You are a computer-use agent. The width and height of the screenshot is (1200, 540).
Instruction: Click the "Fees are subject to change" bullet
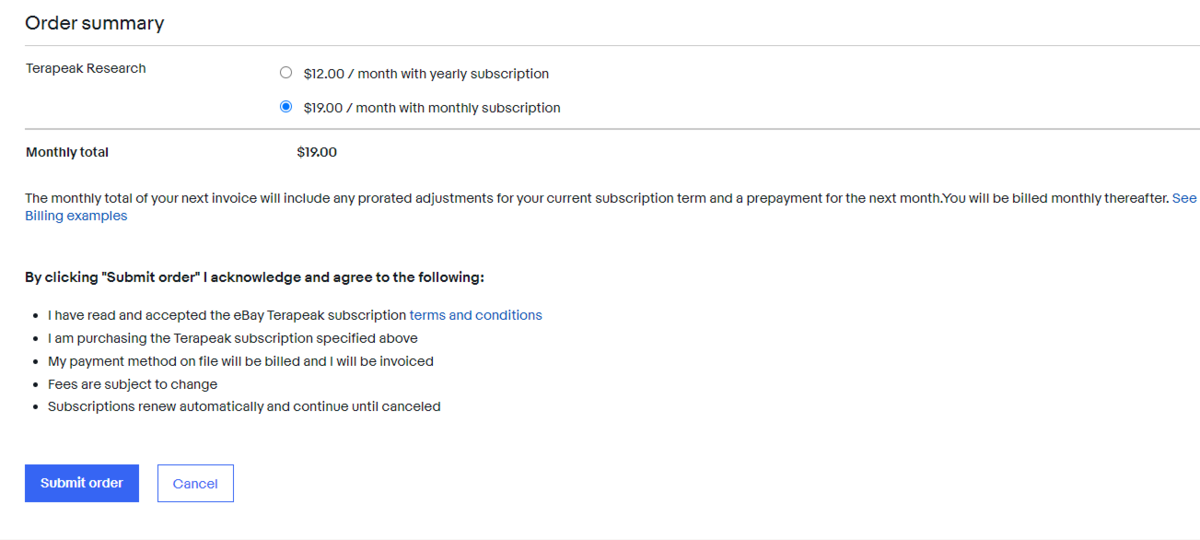132,384
